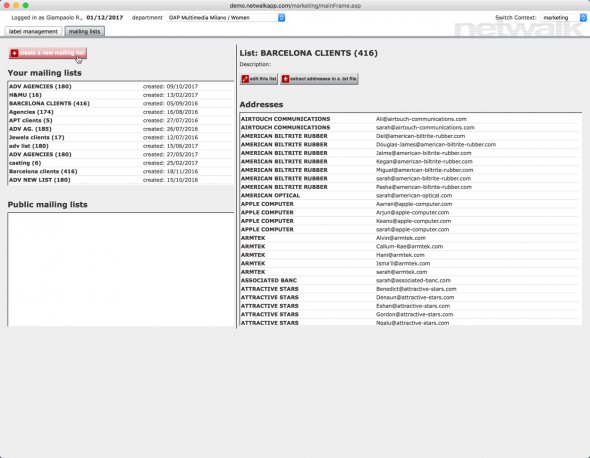Click Pasha@american-biltrite-rubber.com address
The width and height of the screenshot is (590, 458).
click(424, 187)
